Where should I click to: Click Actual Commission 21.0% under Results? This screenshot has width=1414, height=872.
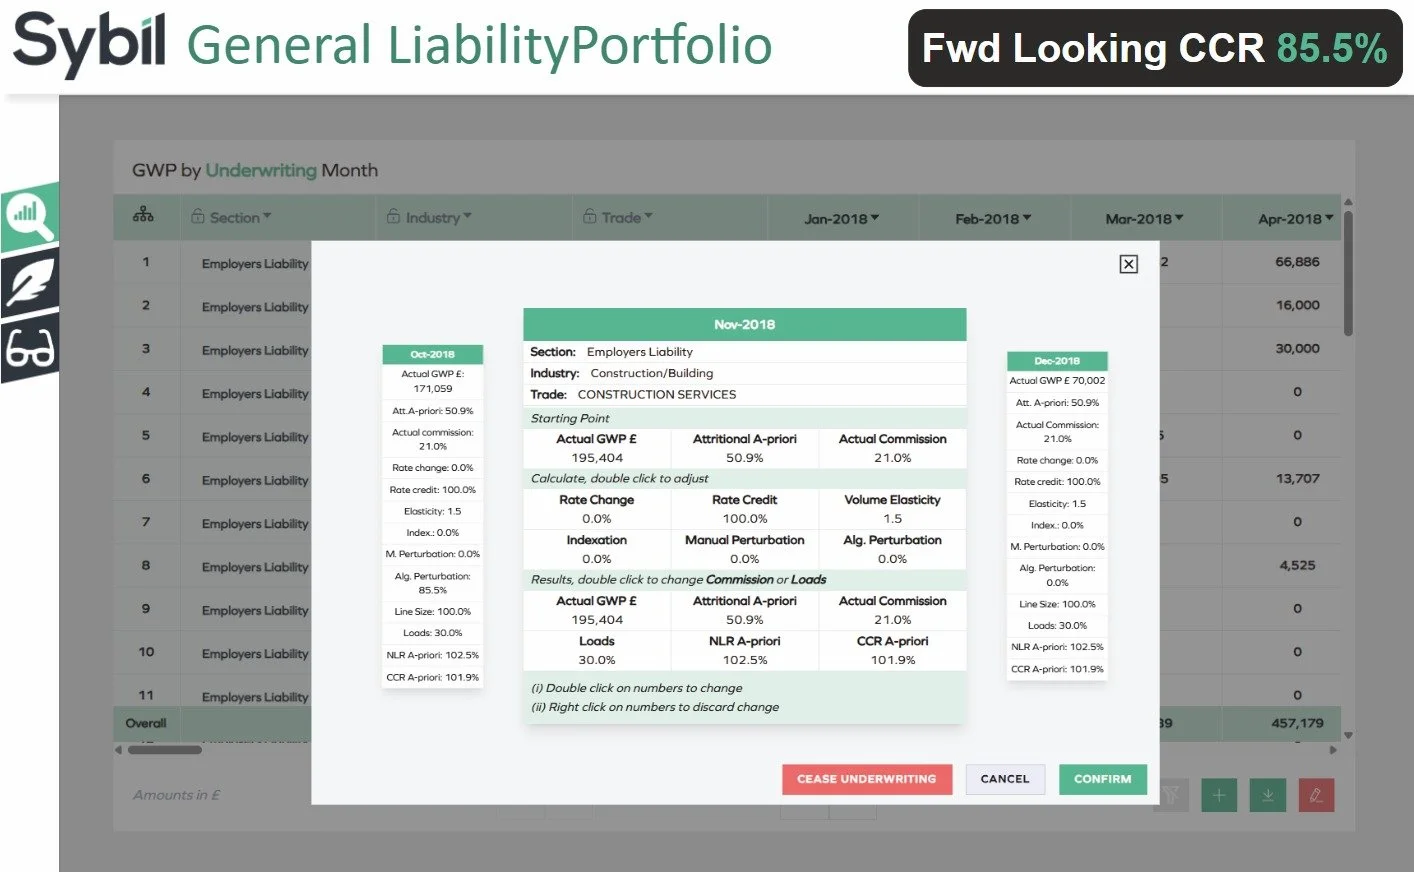[x=893, y=620]
